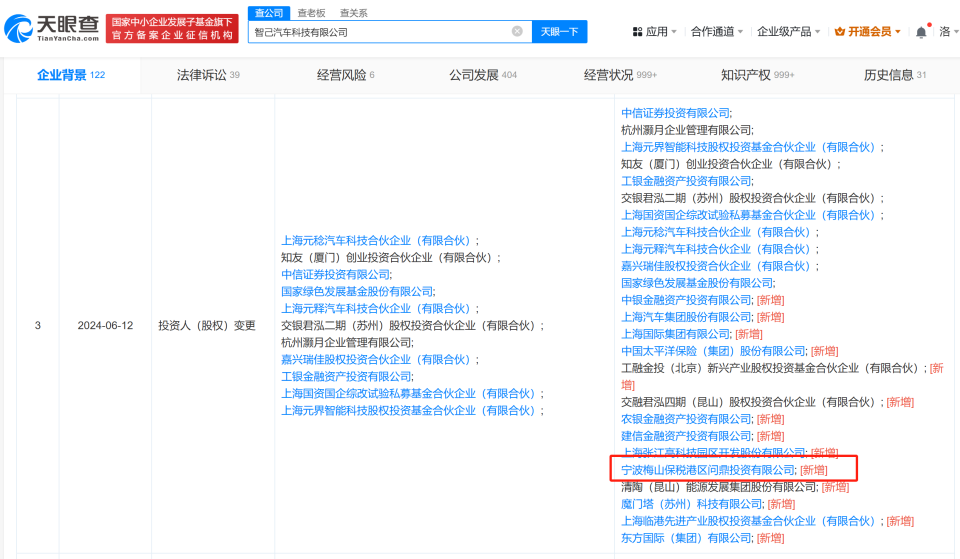
Task: Open the user account dropdown at top right
Action: tap(948, 31)
